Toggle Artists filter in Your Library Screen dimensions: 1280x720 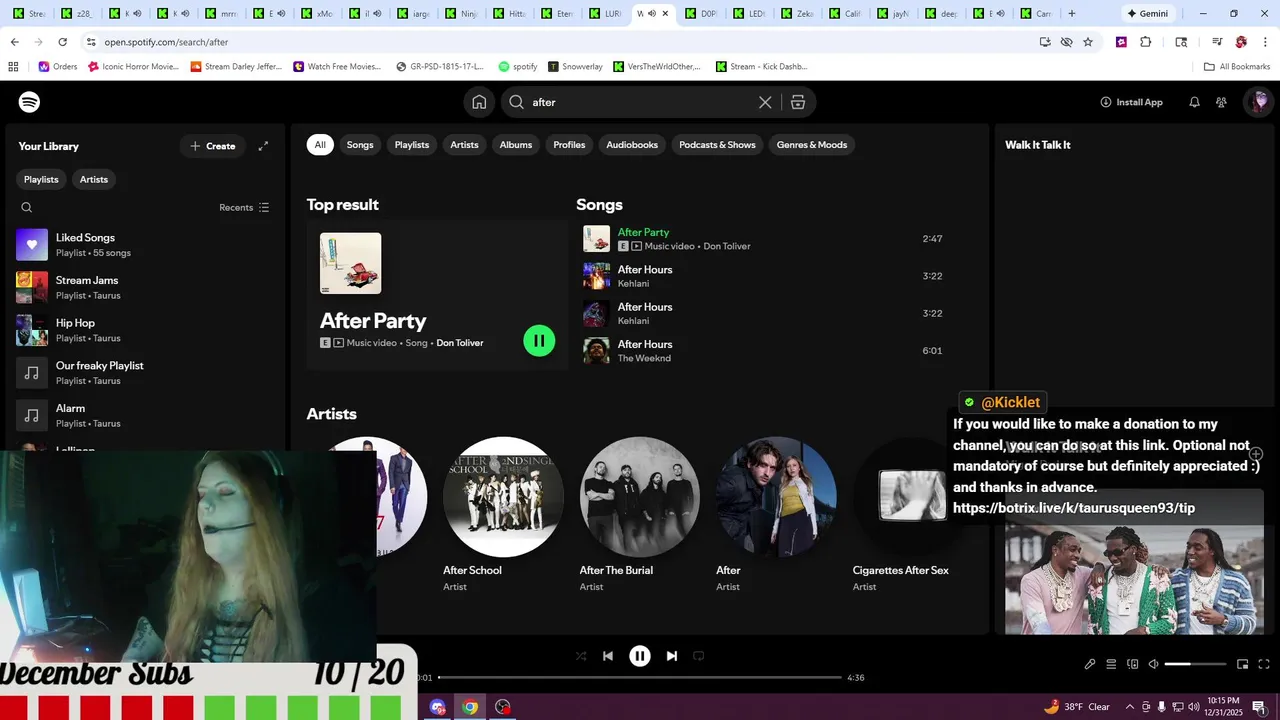coord(94,179)
